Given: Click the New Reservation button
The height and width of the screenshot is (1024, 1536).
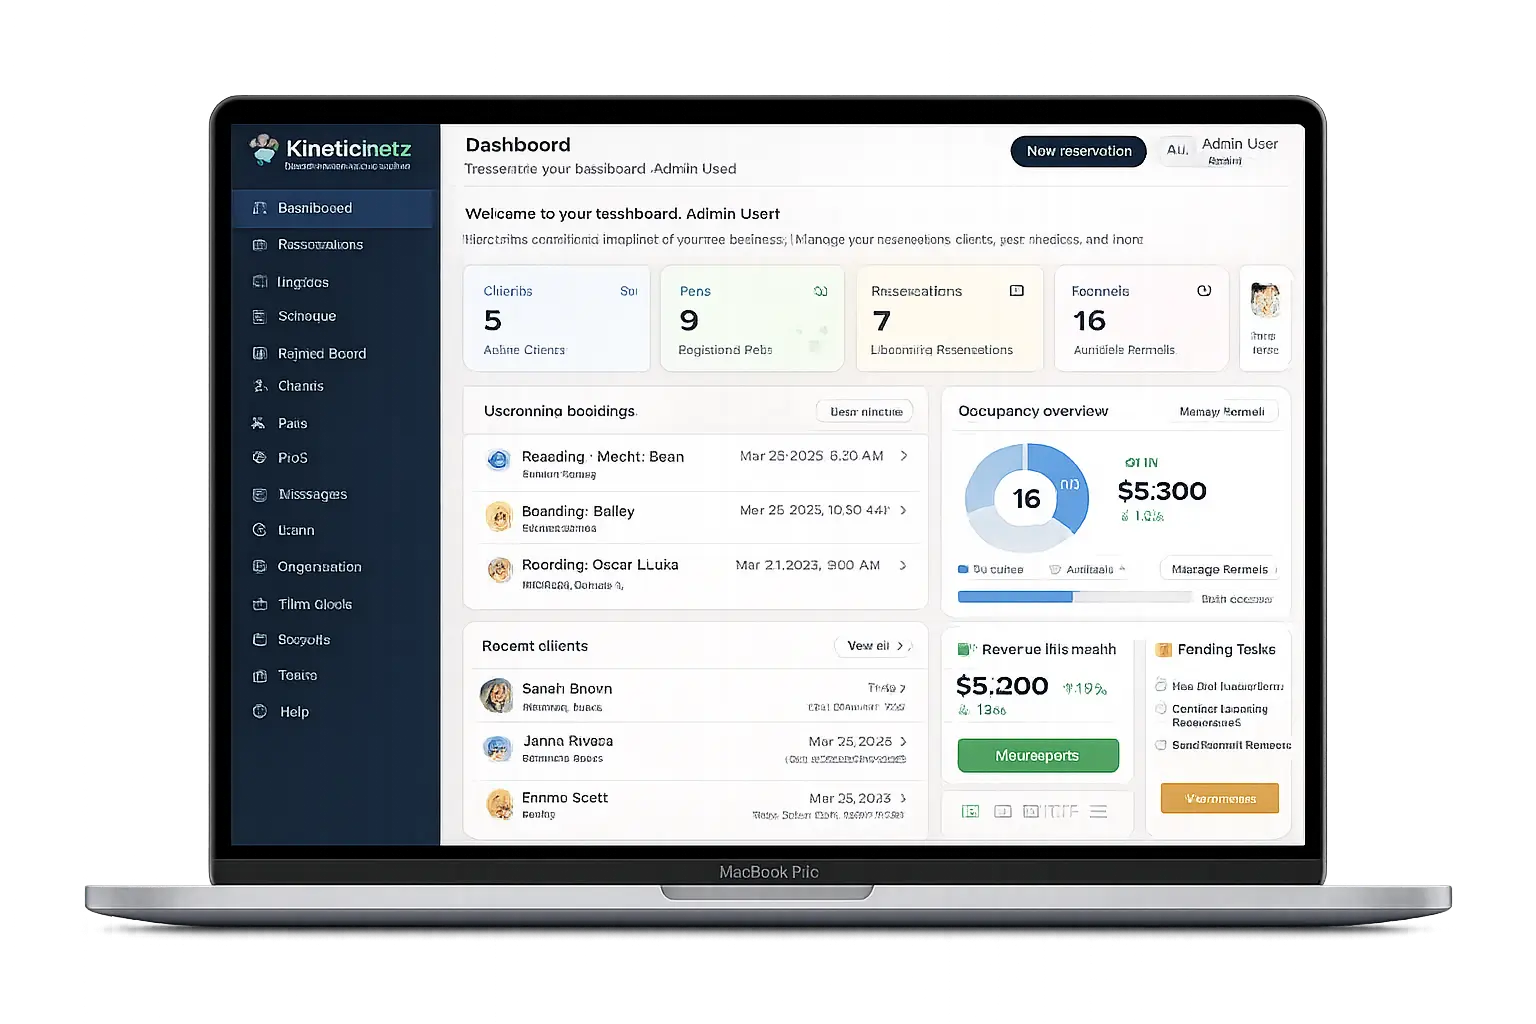Looking at the screenshot, I should click(1078, 151).
